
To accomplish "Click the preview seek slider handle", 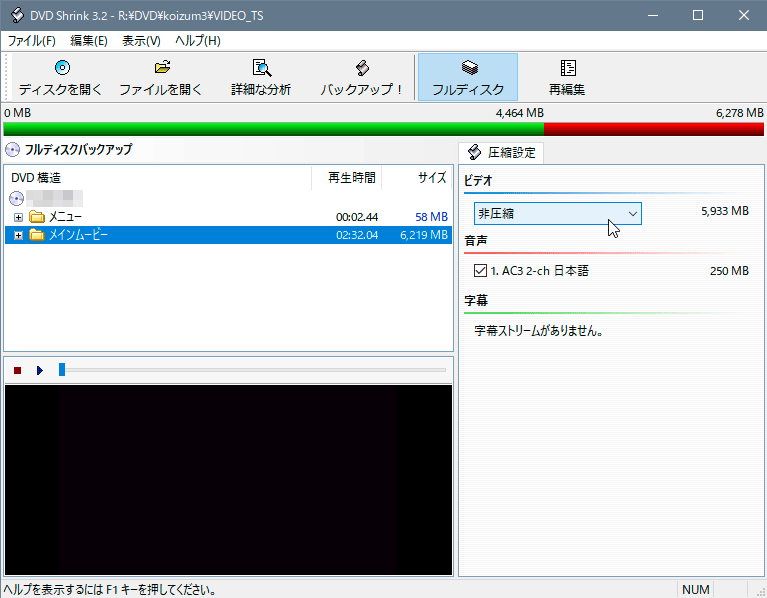I will pyautogui.click(x=62, y=370).
